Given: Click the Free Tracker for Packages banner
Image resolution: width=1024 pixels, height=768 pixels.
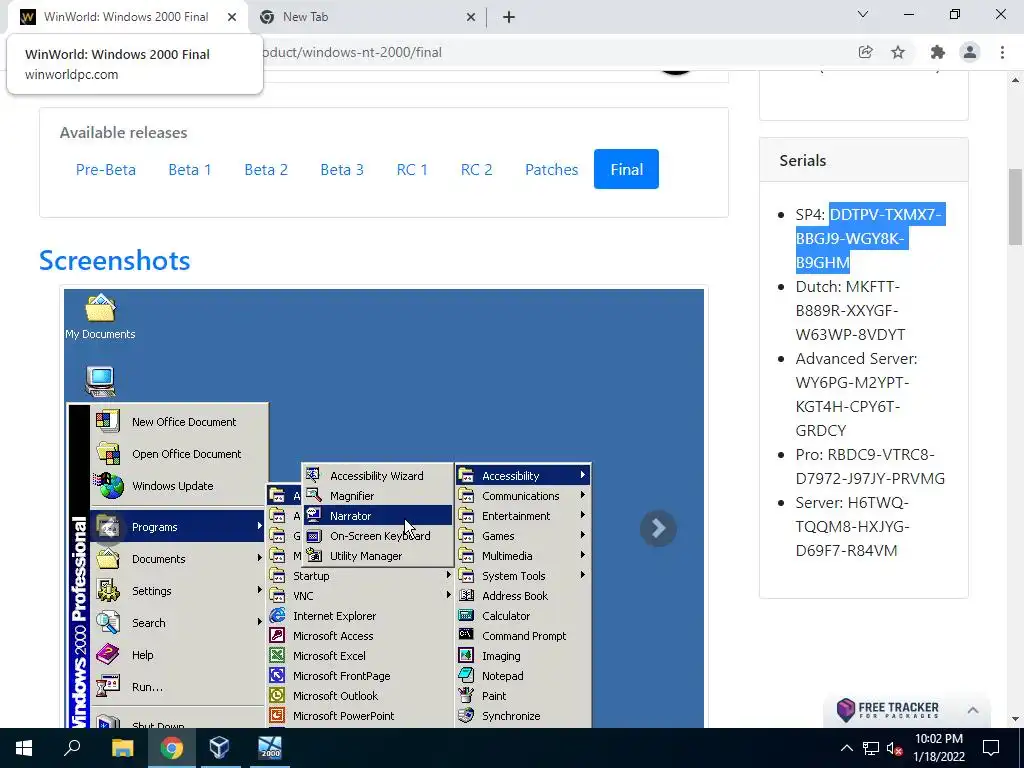Looking at the screenshot, I should click(889, 710).
